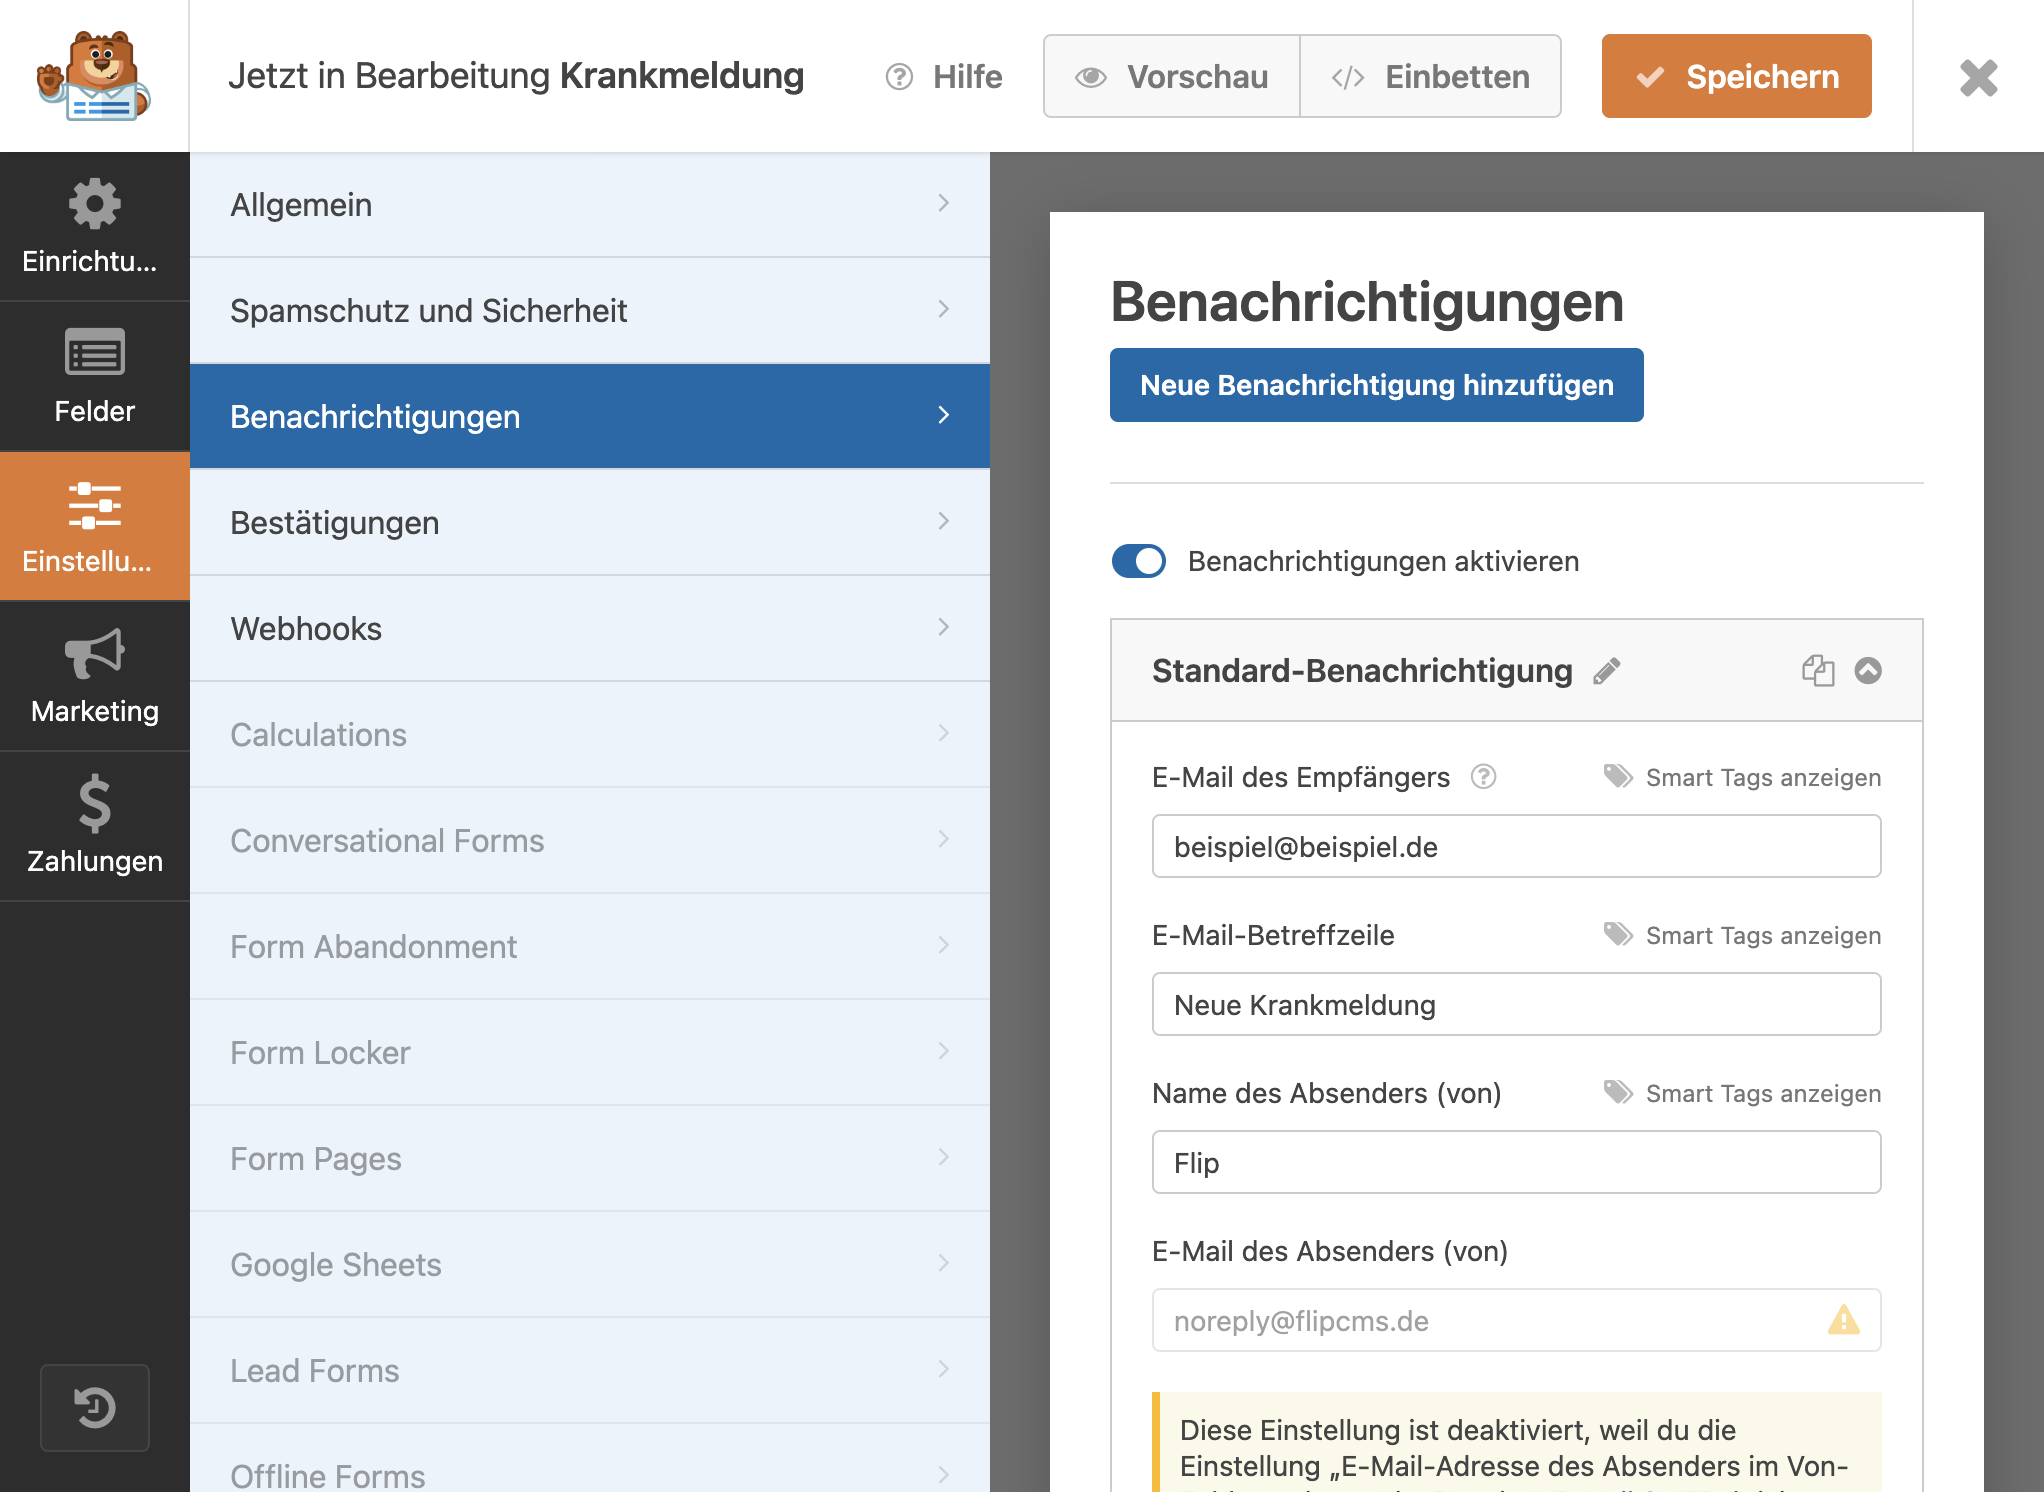Click the WPForms bear mascot logo
2044x1492 pixels.
(94, 76)
